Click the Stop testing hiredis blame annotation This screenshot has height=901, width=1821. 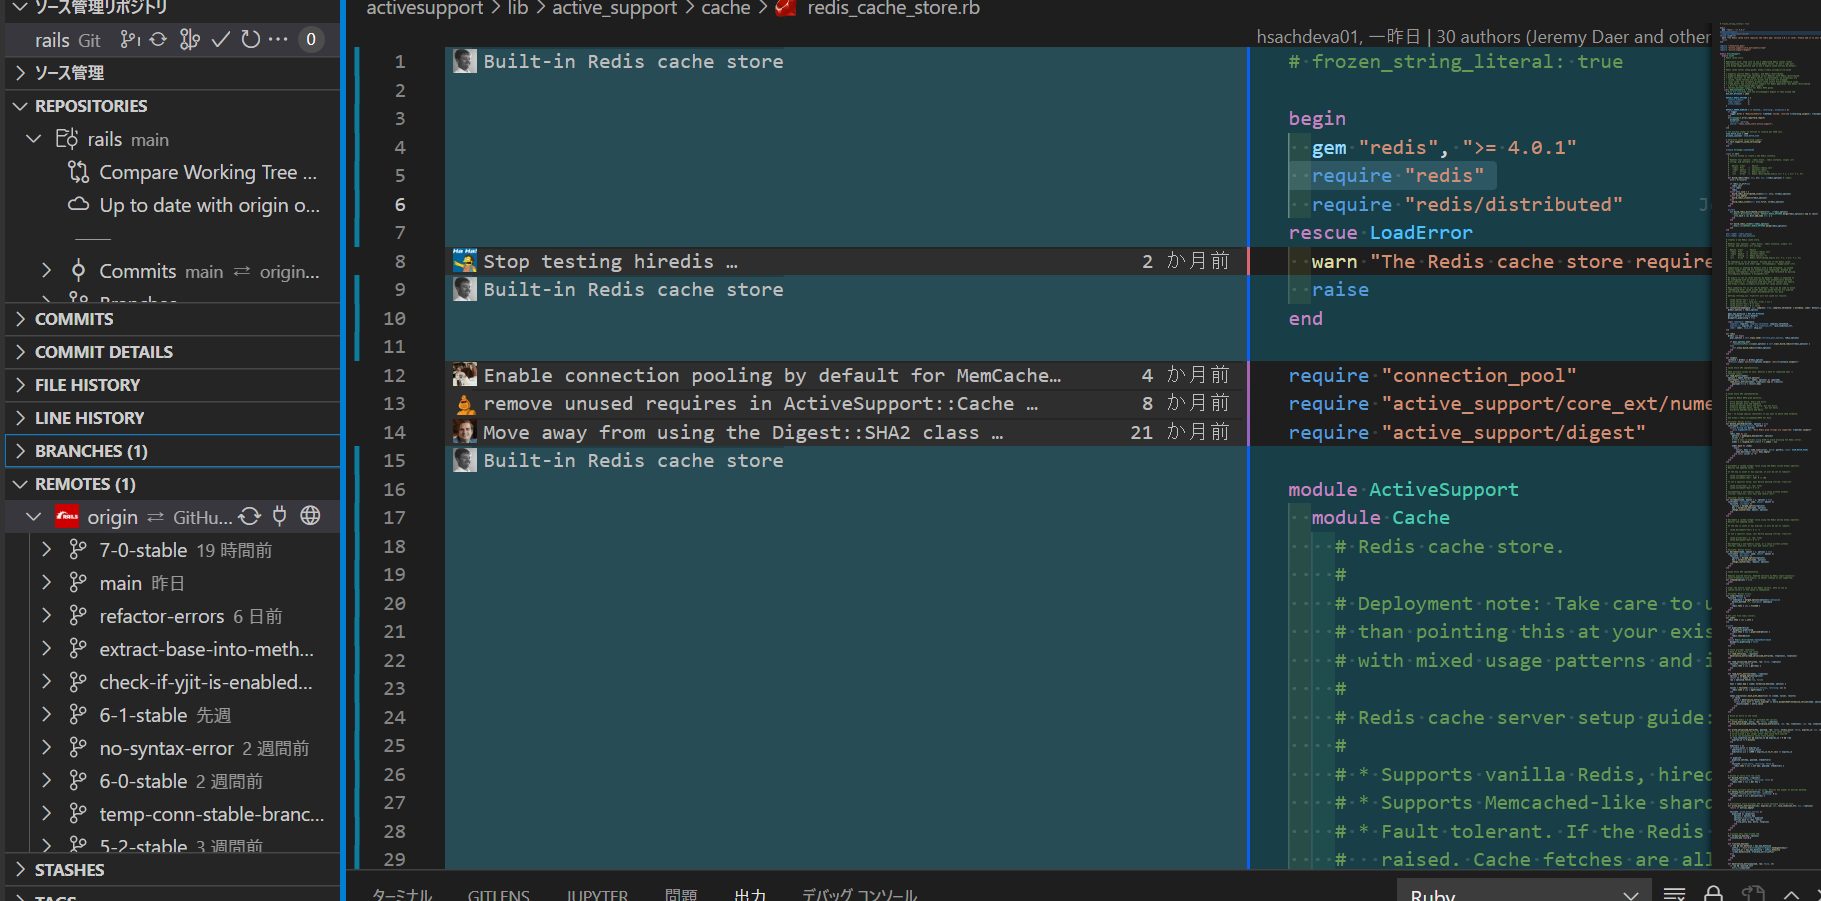tap(846, 260)
